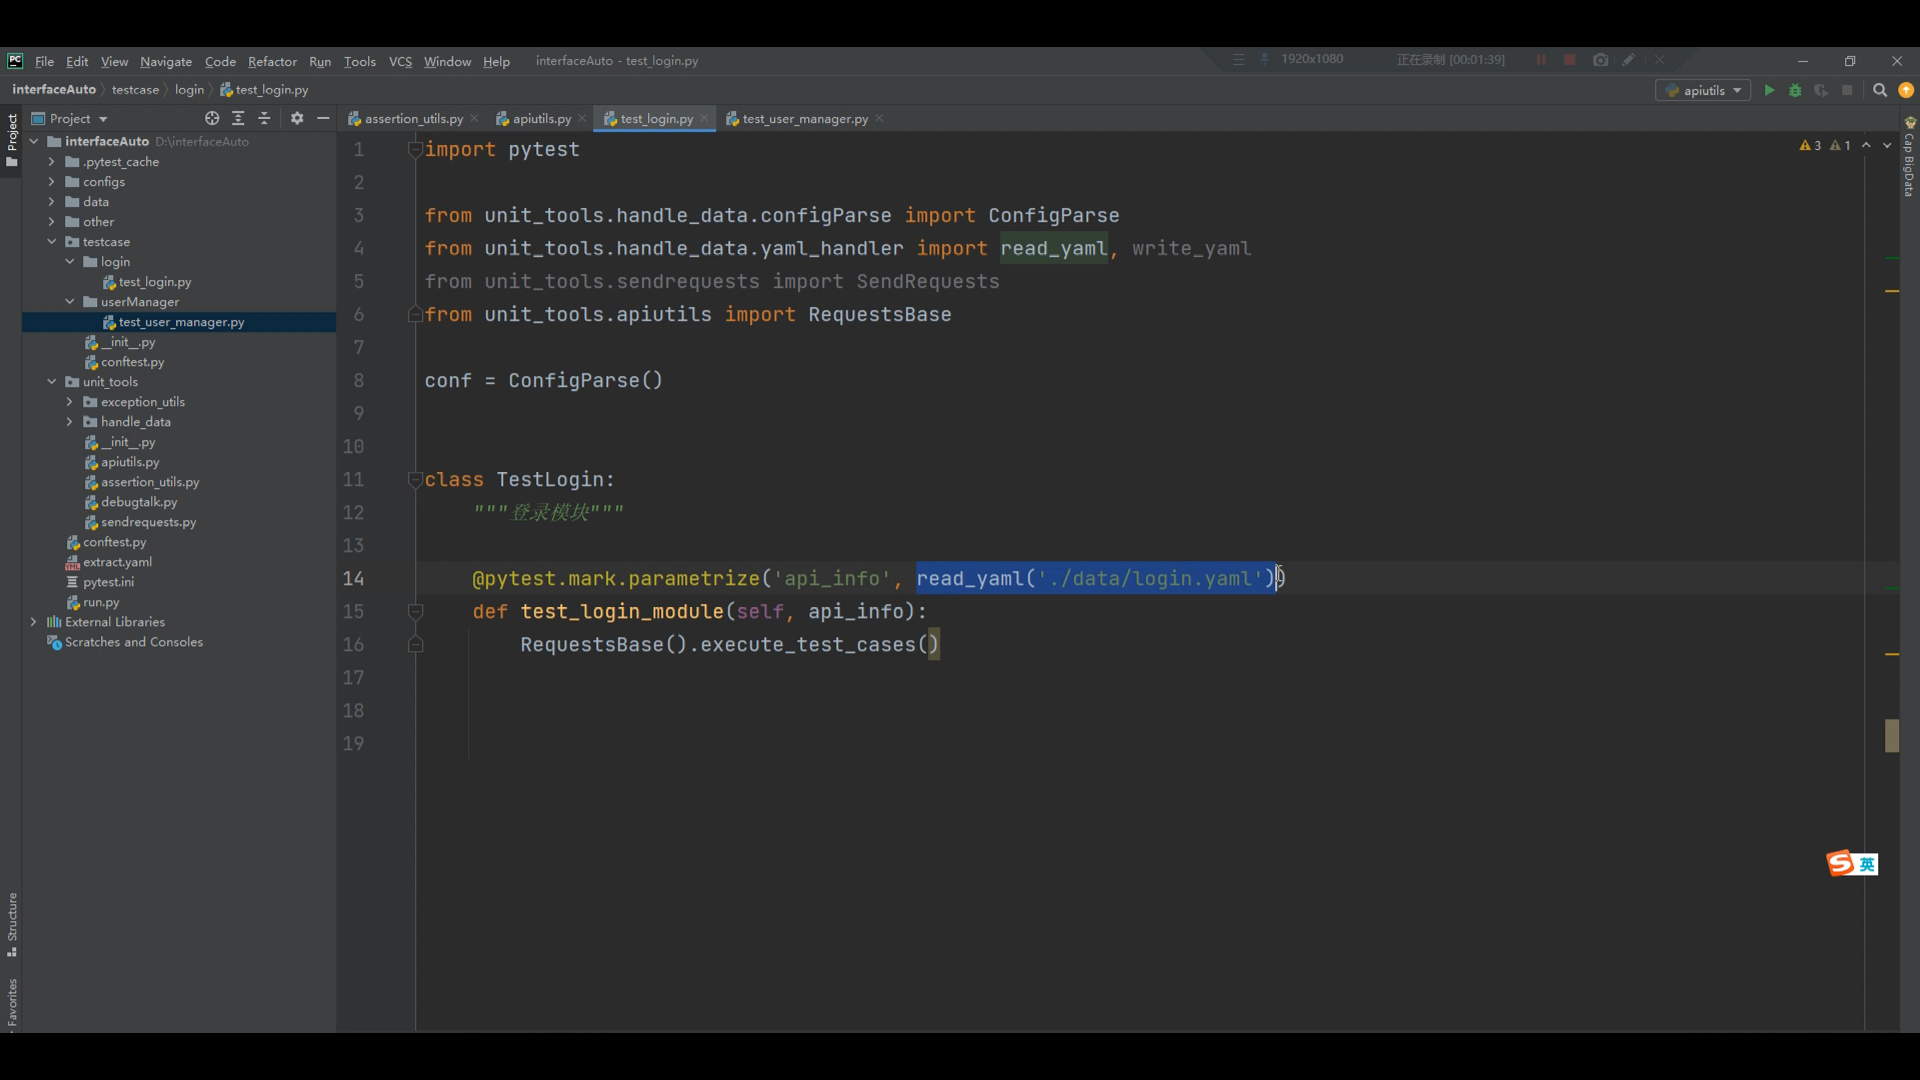Open Search Everywhere magnifier
Viewport: 1920px width, 1080px height.
pos(1880,90)
